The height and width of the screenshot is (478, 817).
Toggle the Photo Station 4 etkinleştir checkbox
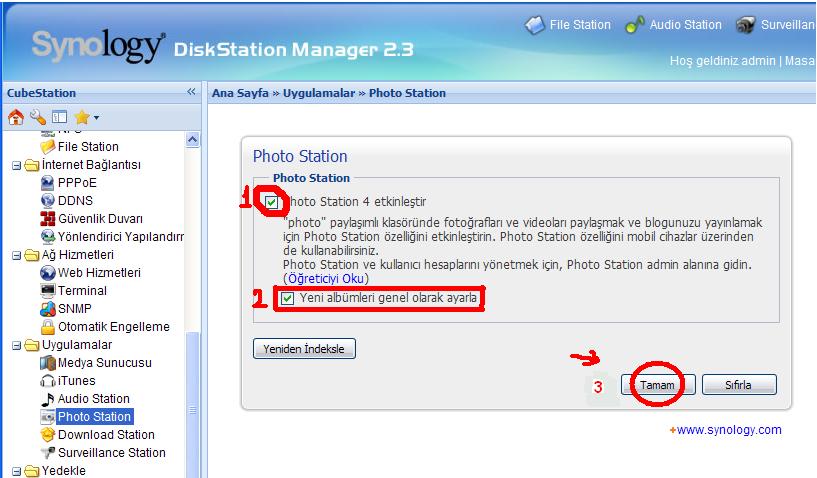coord(272,202)
